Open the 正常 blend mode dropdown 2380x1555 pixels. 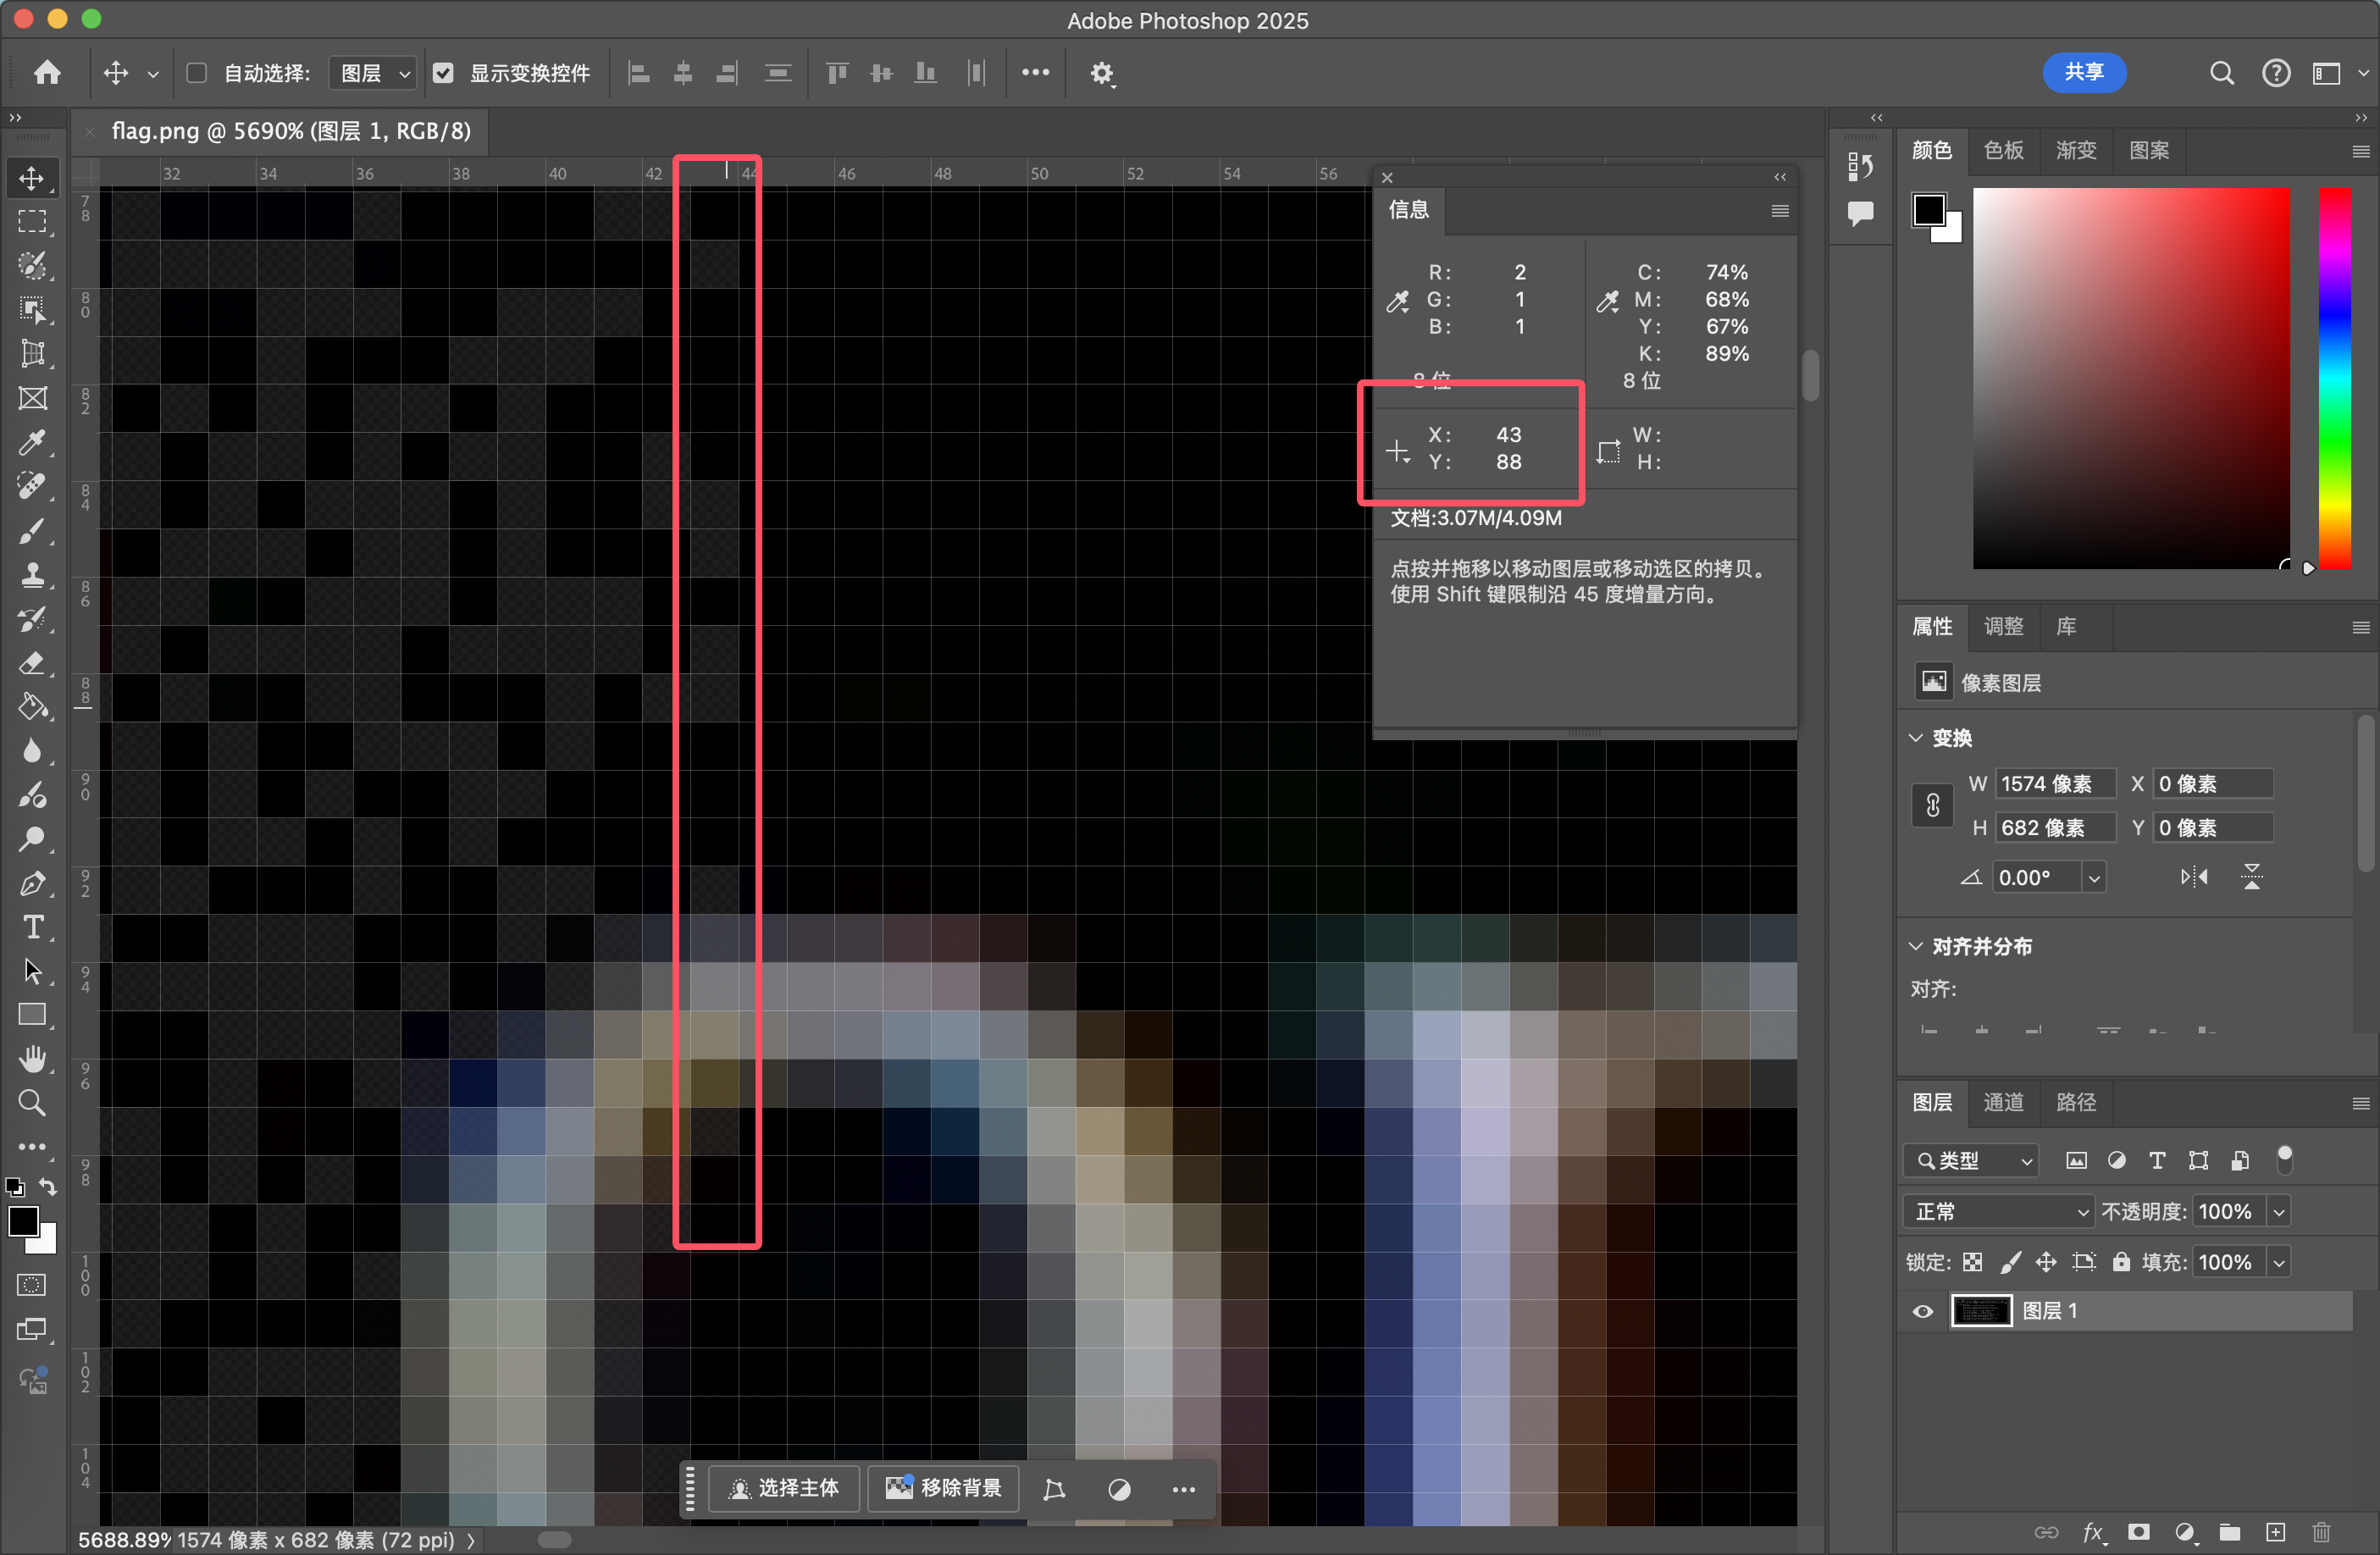(1998, 1211)
